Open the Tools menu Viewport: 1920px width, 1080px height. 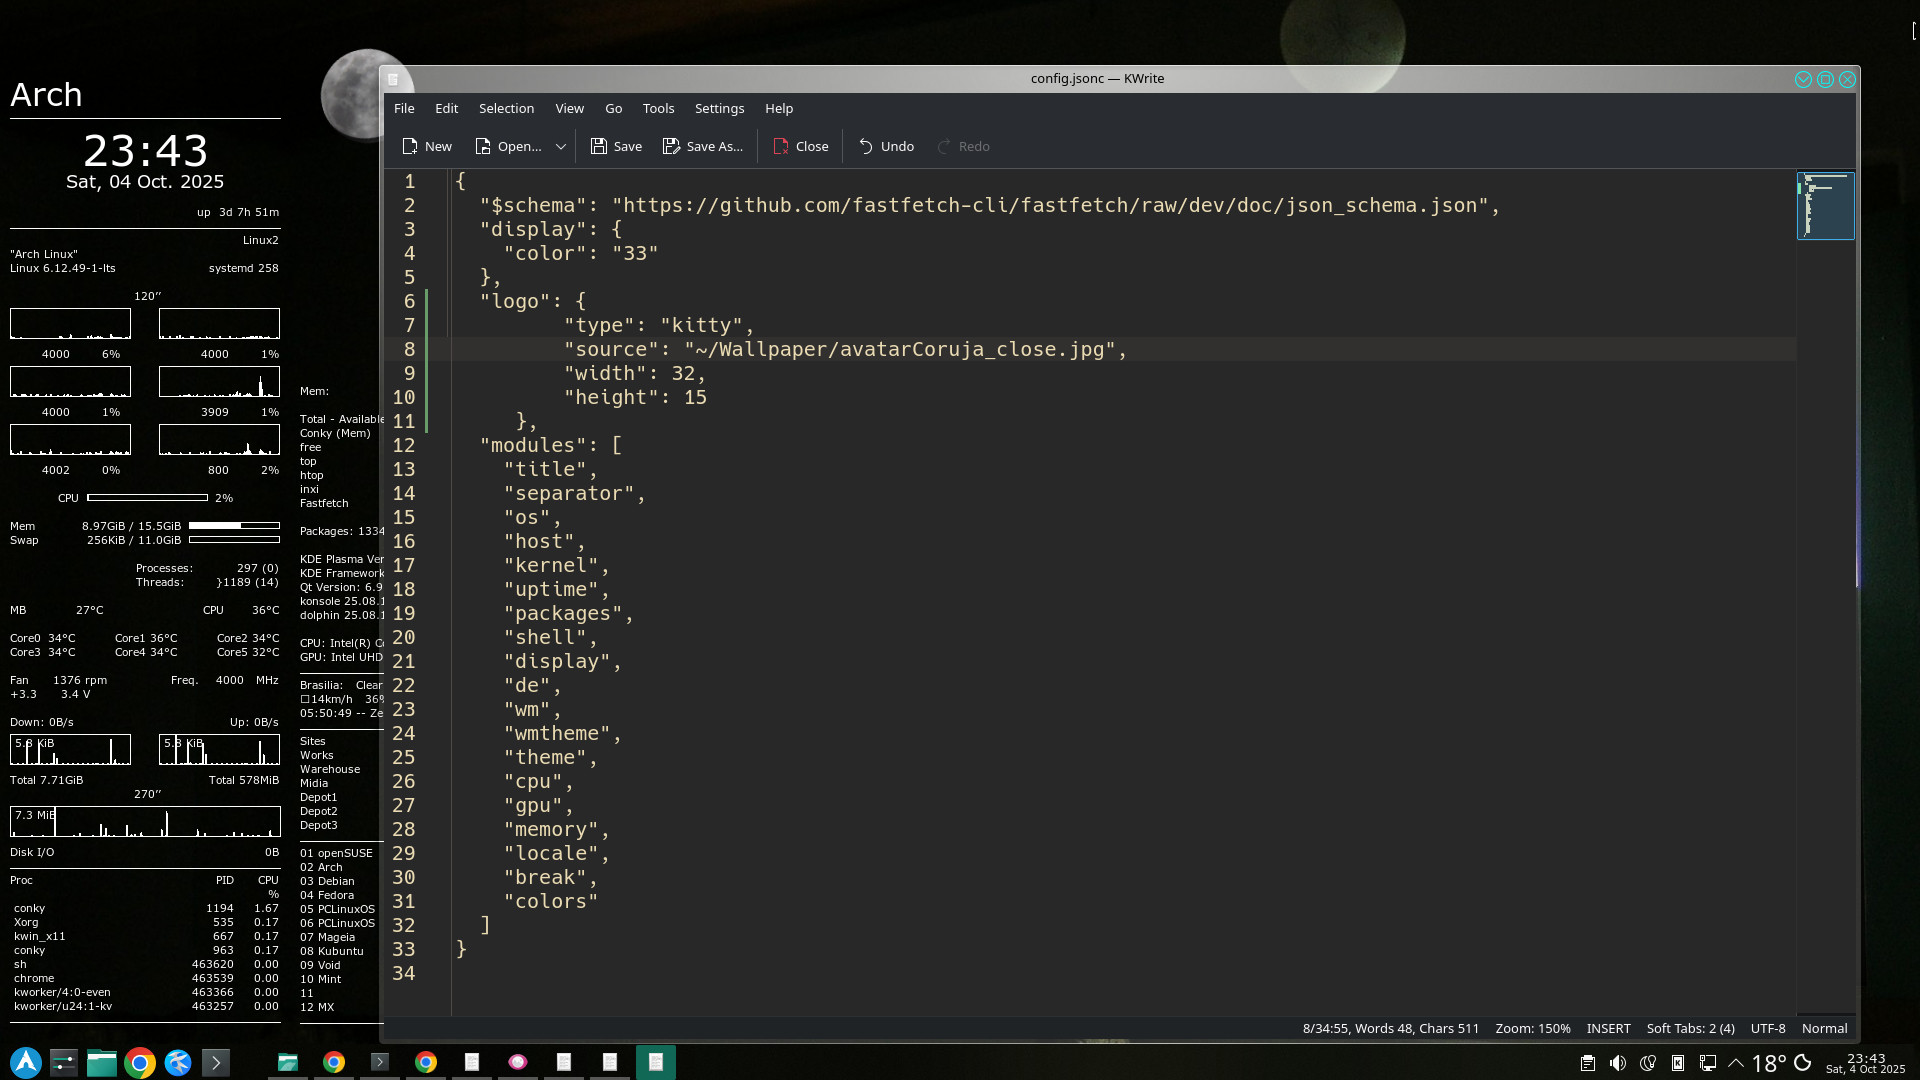point(658,108)
